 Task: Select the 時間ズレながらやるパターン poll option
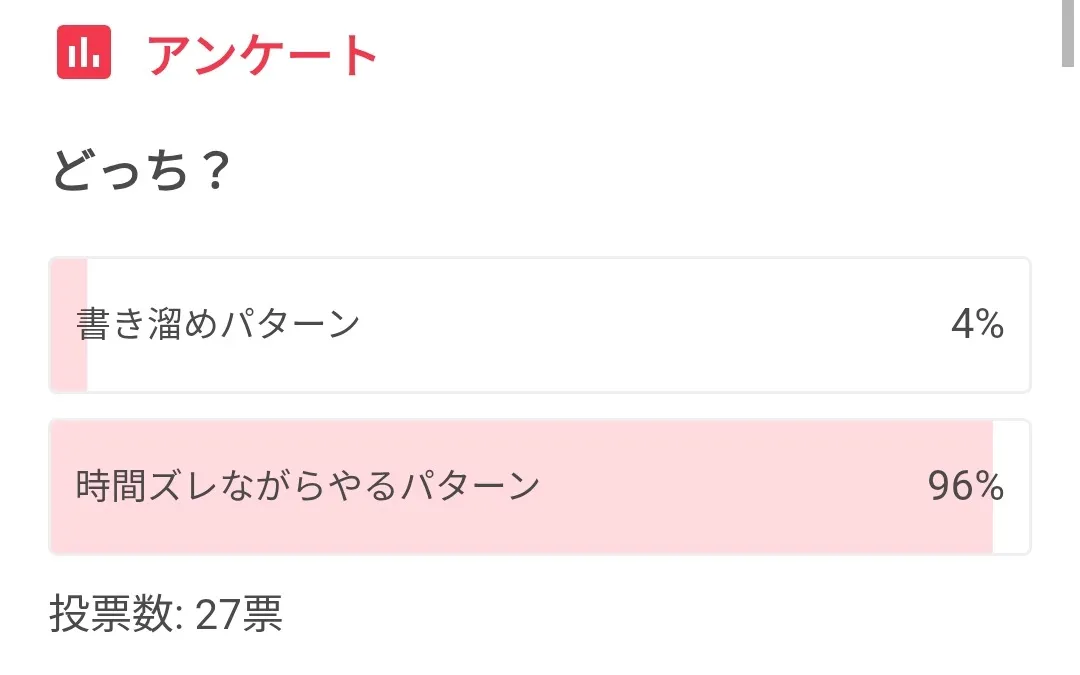(x=308, y=487)
